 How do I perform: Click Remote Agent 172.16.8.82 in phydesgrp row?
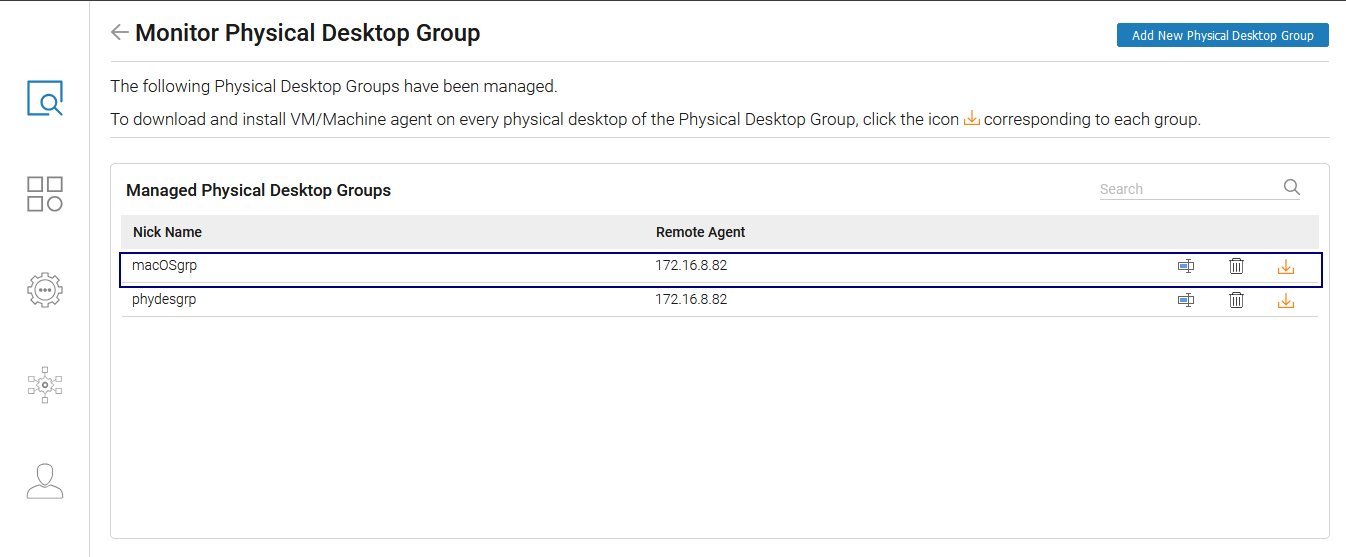tap(691, 299)
